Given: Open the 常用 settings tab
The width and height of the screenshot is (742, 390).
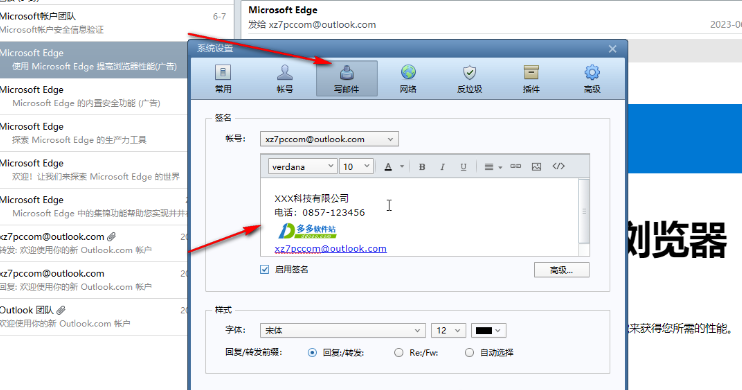Looking at the screenshot, I should pyautogui.click(x=223, y=79).
